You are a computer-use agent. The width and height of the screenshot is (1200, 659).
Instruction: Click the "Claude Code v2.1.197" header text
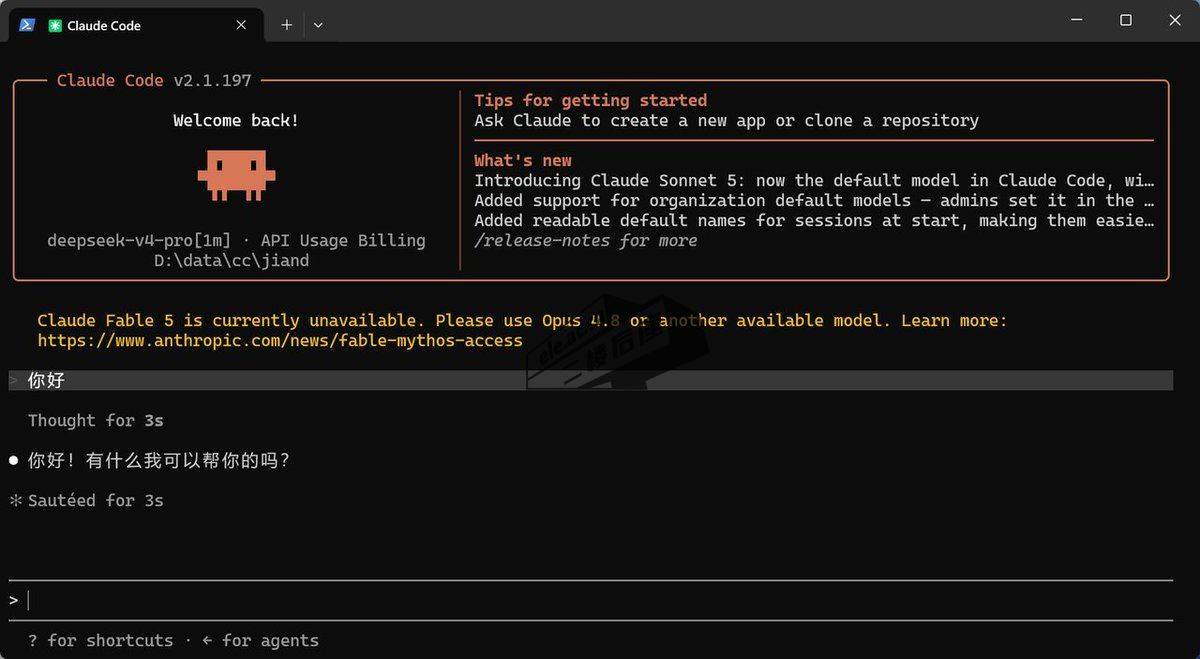click(x=154, y=80)
